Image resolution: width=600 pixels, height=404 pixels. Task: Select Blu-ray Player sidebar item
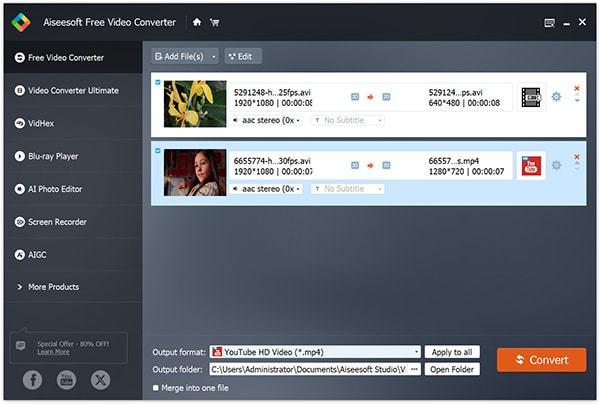pos(73,156)
